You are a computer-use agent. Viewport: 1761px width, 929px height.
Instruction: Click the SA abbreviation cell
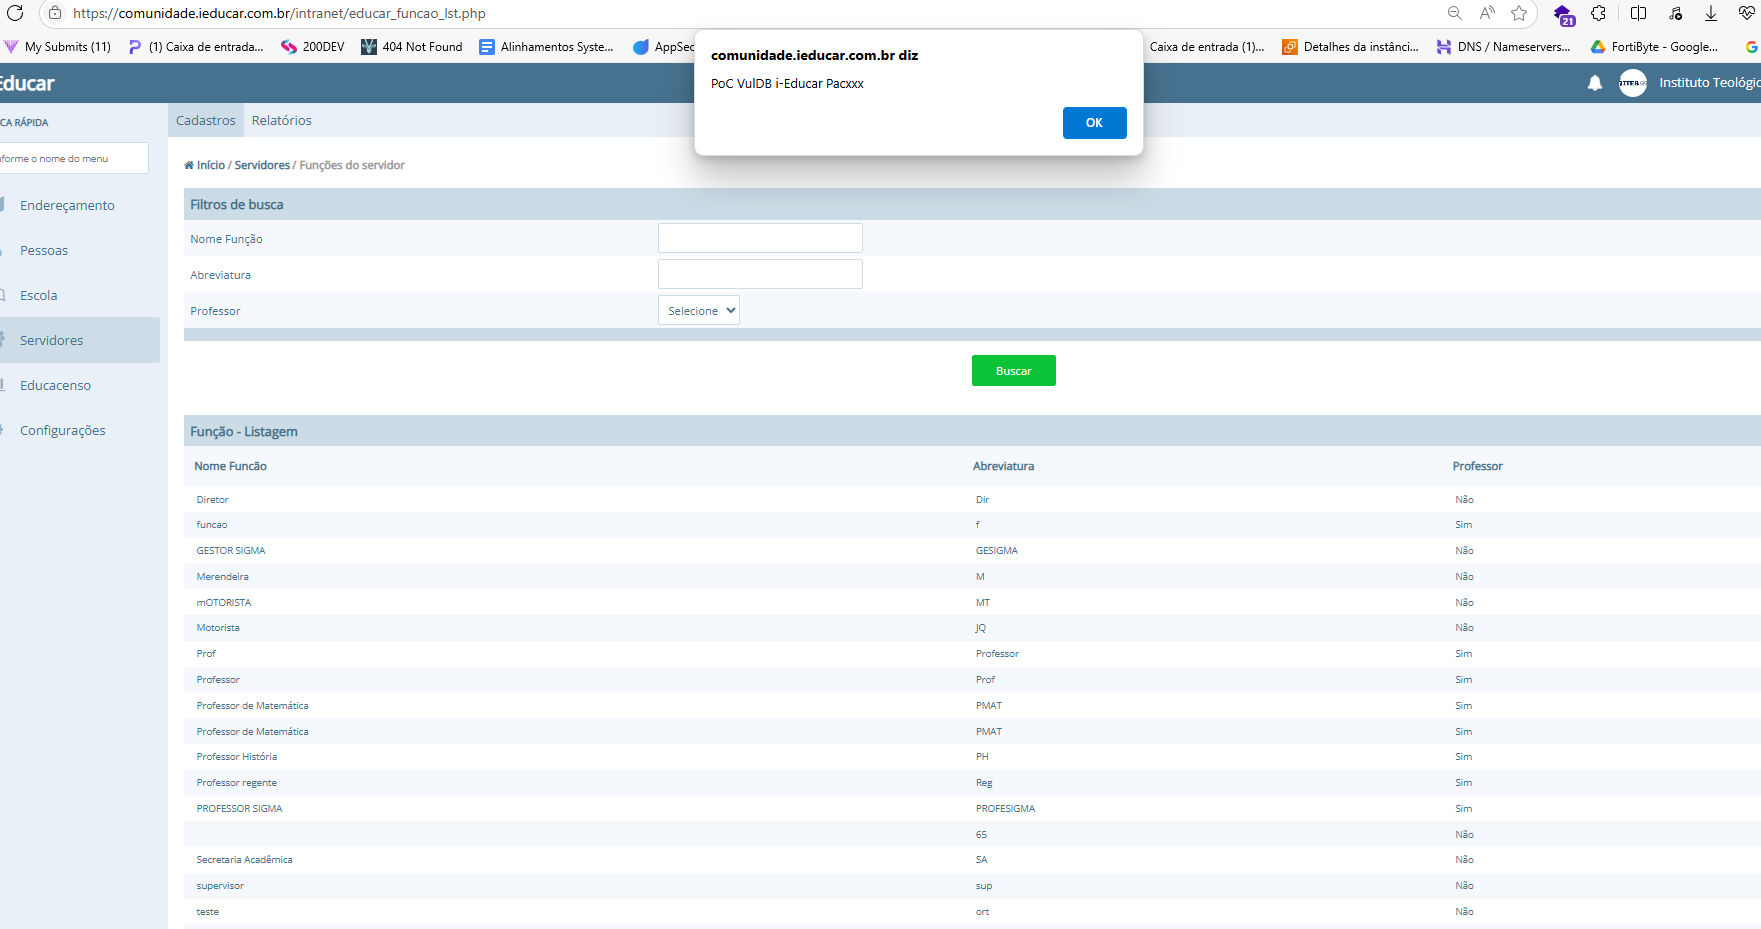[x=981, y=860]
